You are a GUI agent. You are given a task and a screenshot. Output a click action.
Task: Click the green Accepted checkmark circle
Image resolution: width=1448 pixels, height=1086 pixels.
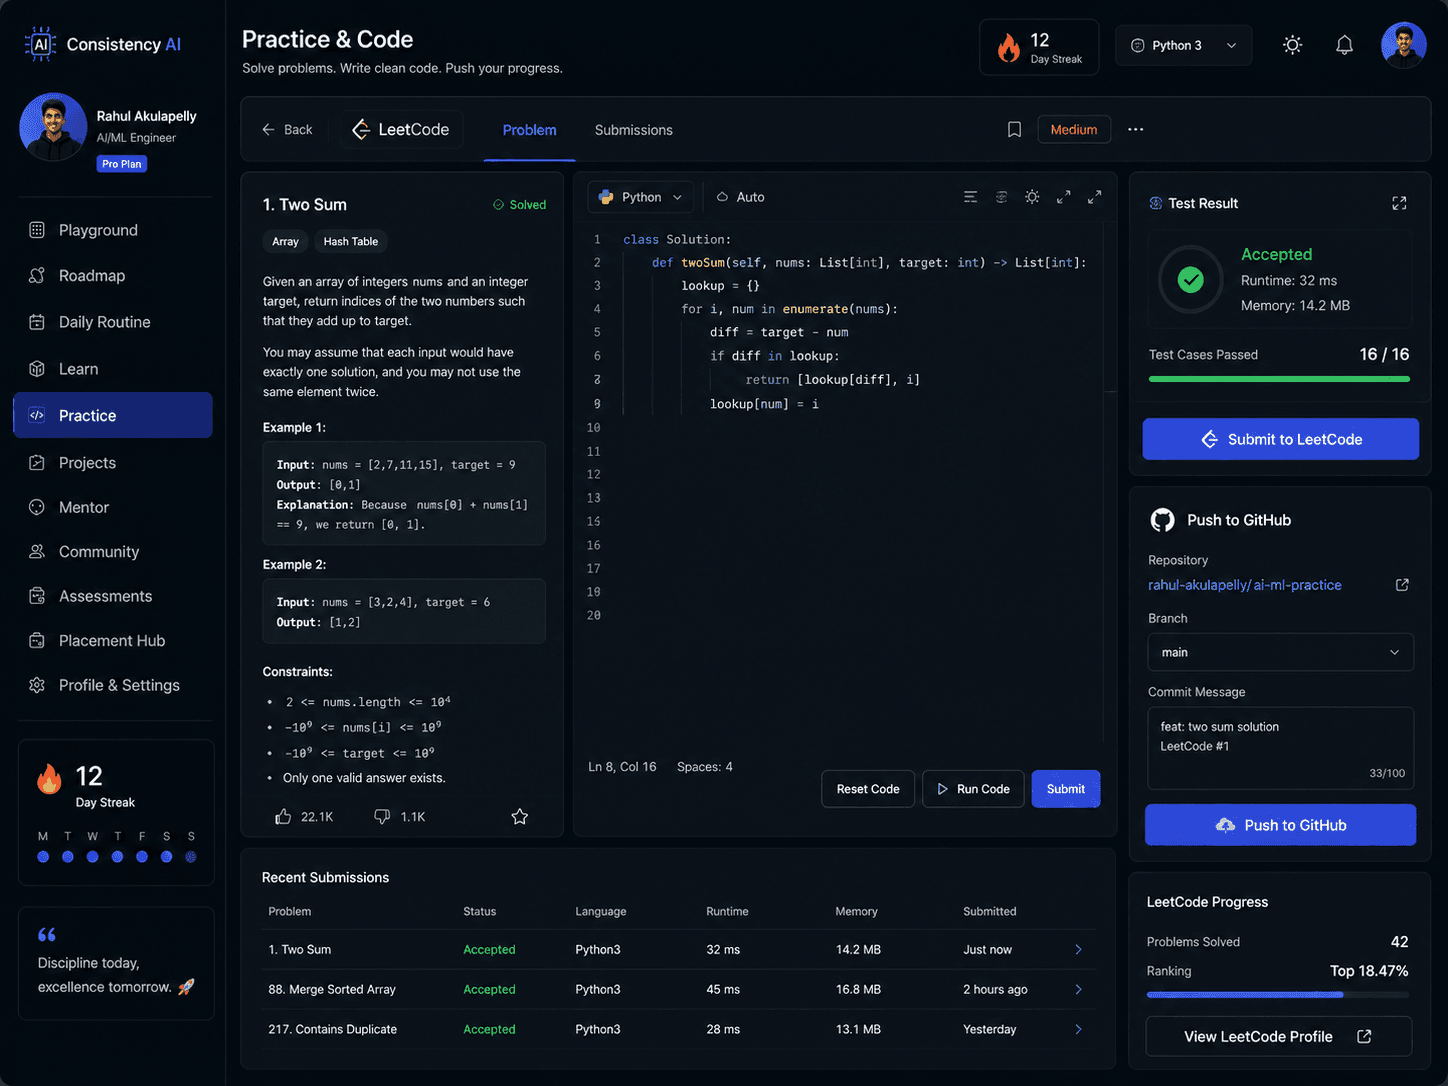coord(1190,280)
